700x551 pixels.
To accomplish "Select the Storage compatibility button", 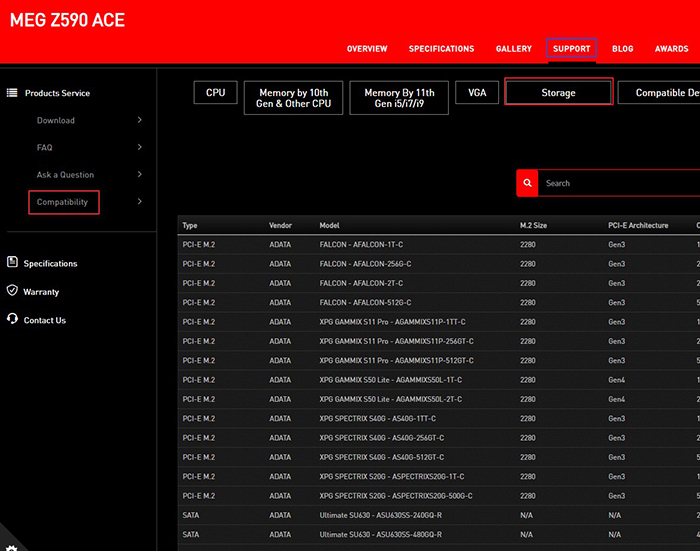I will point(558,92).
